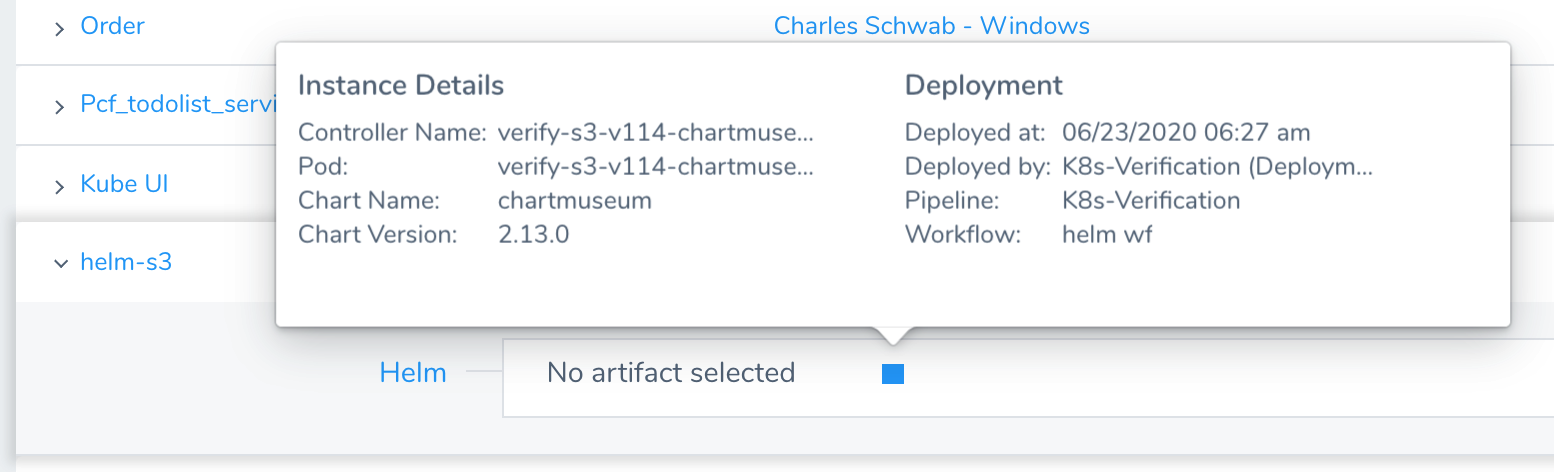
Task: Click the chartmuseum chart name value
Action: pyautogui.click(x=575, y=200)
